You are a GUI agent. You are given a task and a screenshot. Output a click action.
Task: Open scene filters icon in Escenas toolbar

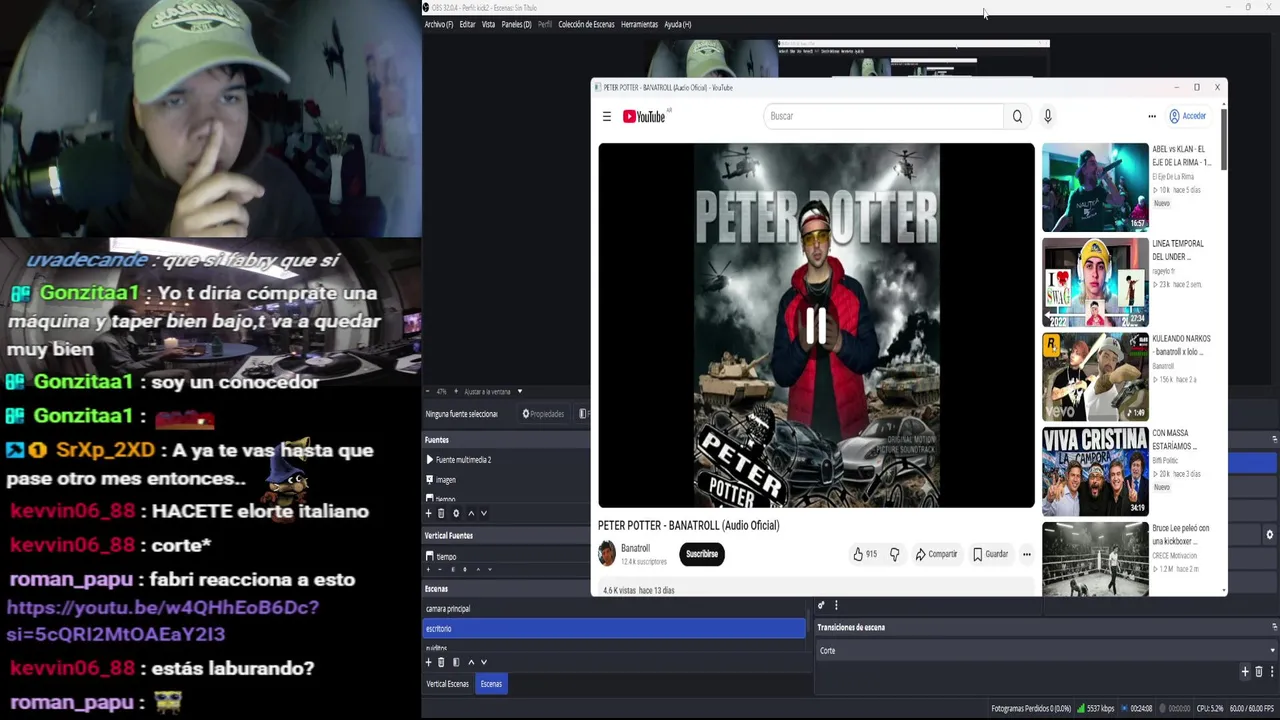(x=456, y=662)
